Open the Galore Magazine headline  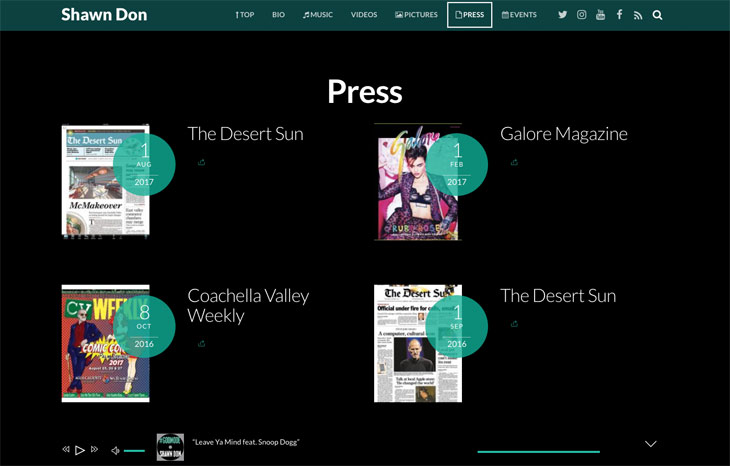[564, 134]
